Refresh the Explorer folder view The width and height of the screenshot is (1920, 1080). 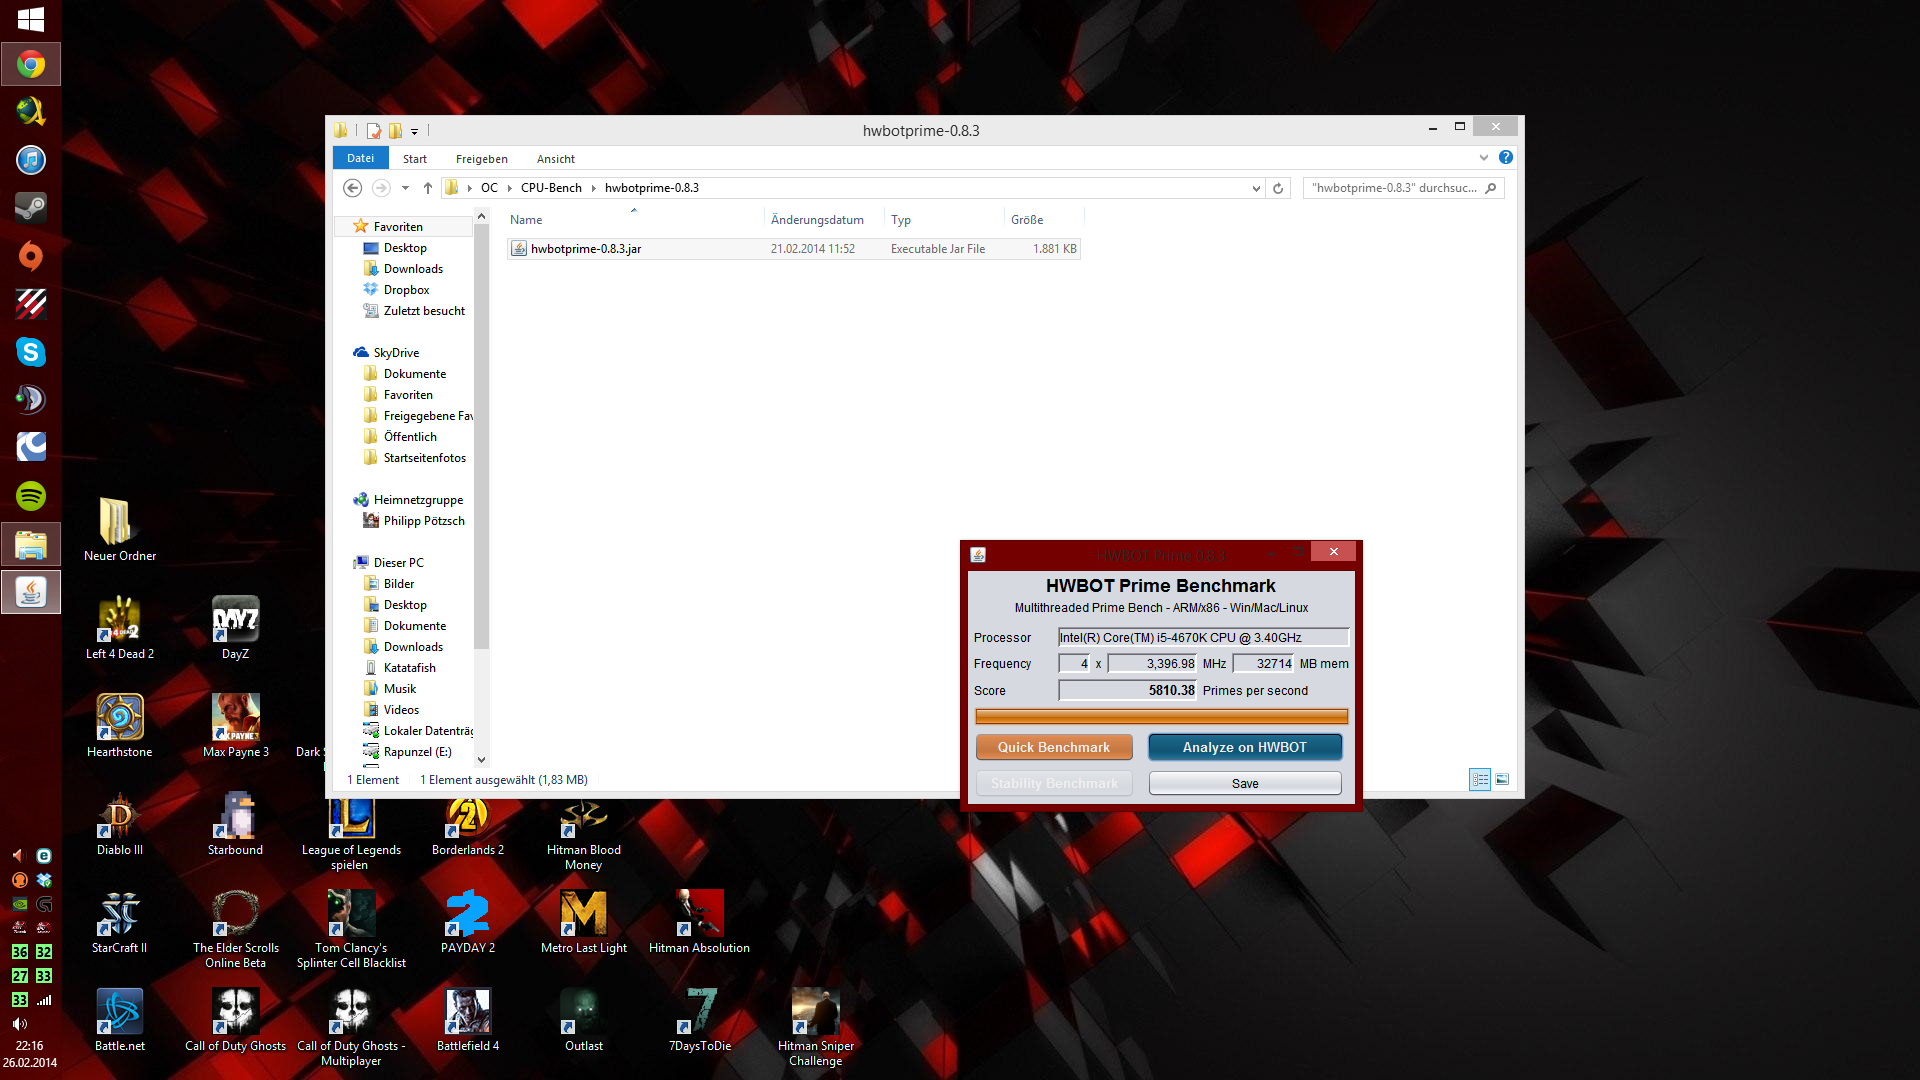pos(1278,188)
